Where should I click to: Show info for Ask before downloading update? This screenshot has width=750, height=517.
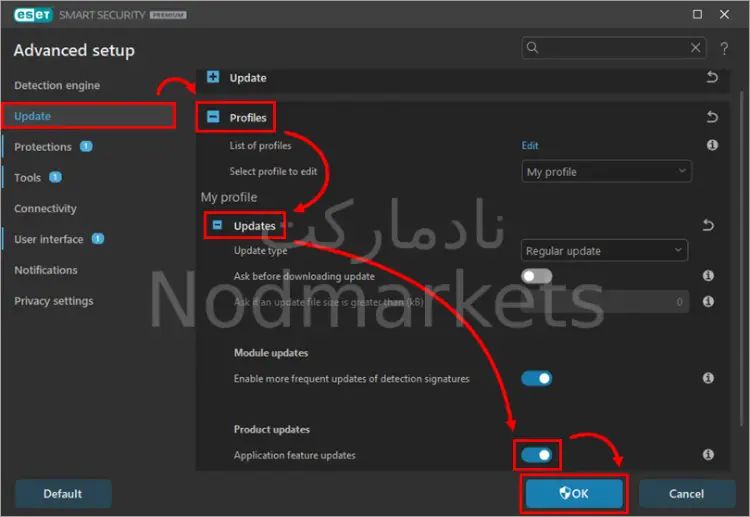[x=708, y=275]
